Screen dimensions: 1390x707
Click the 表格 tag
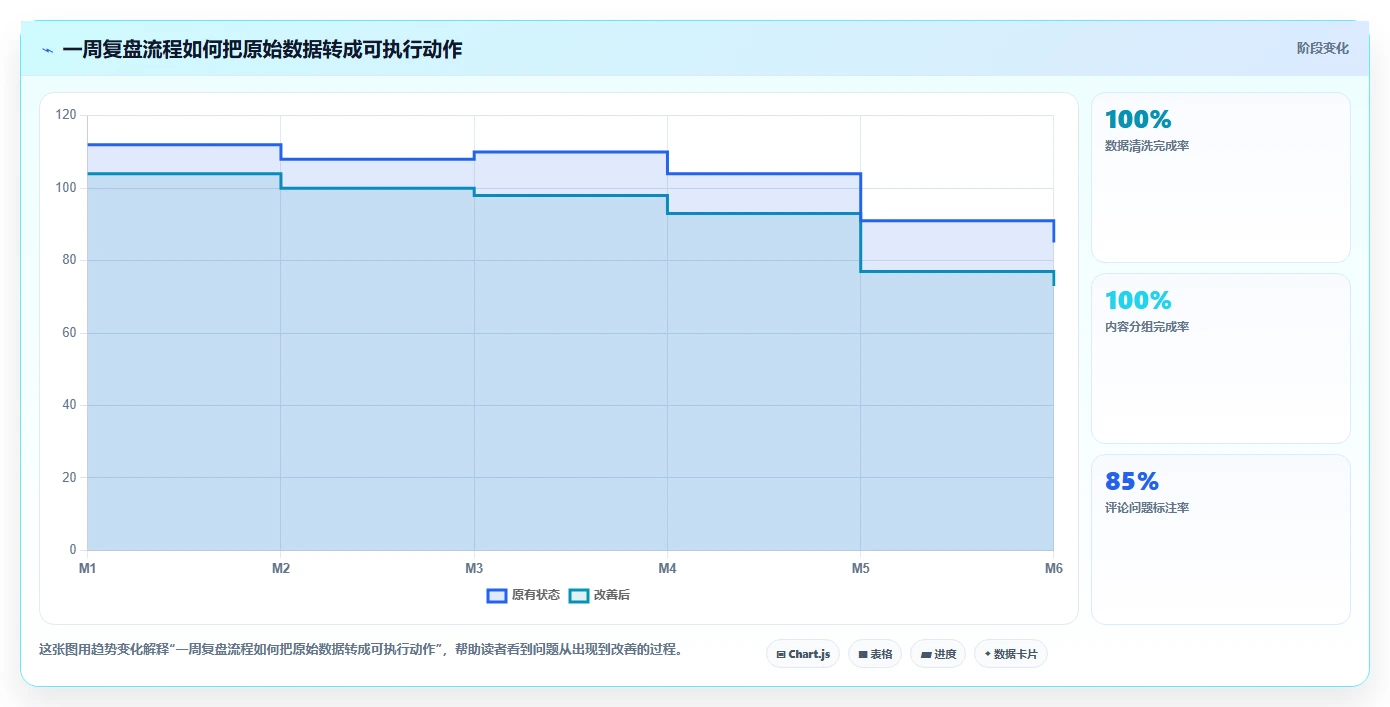pyautogui.click(x=875, y=654)
